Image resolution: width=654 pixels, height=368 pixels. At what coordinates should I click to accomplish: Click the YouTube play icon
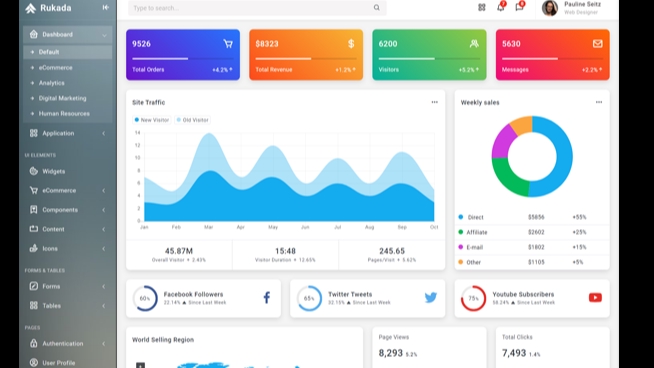click(x=595, y=297)
